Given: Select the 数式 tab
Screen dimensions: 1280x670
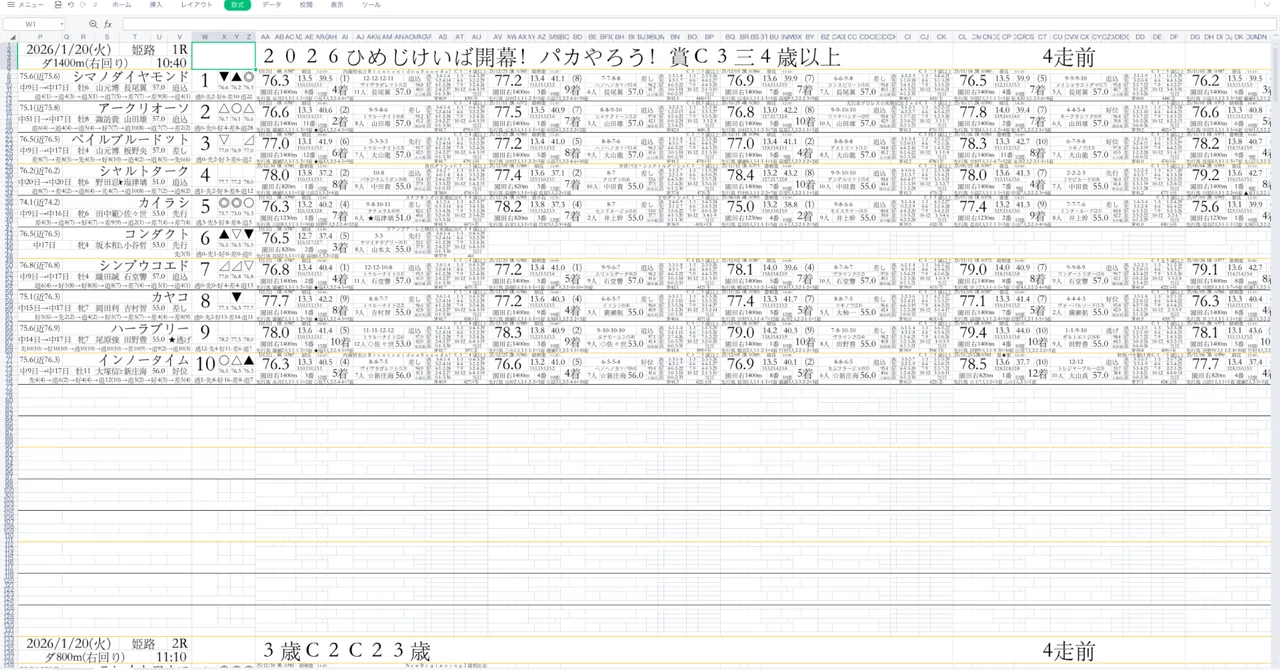Looking at the screenshot, I should [x=237, y=5].
